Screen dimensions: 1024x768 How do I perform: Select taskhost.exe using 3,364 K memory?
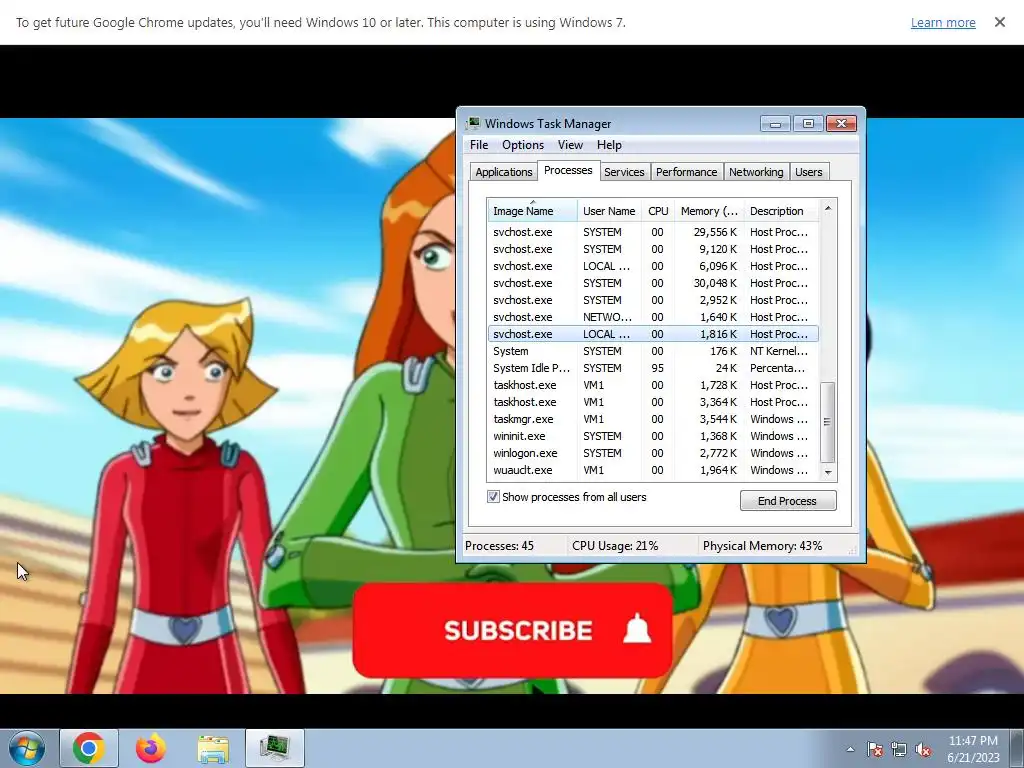pos(653,402)
